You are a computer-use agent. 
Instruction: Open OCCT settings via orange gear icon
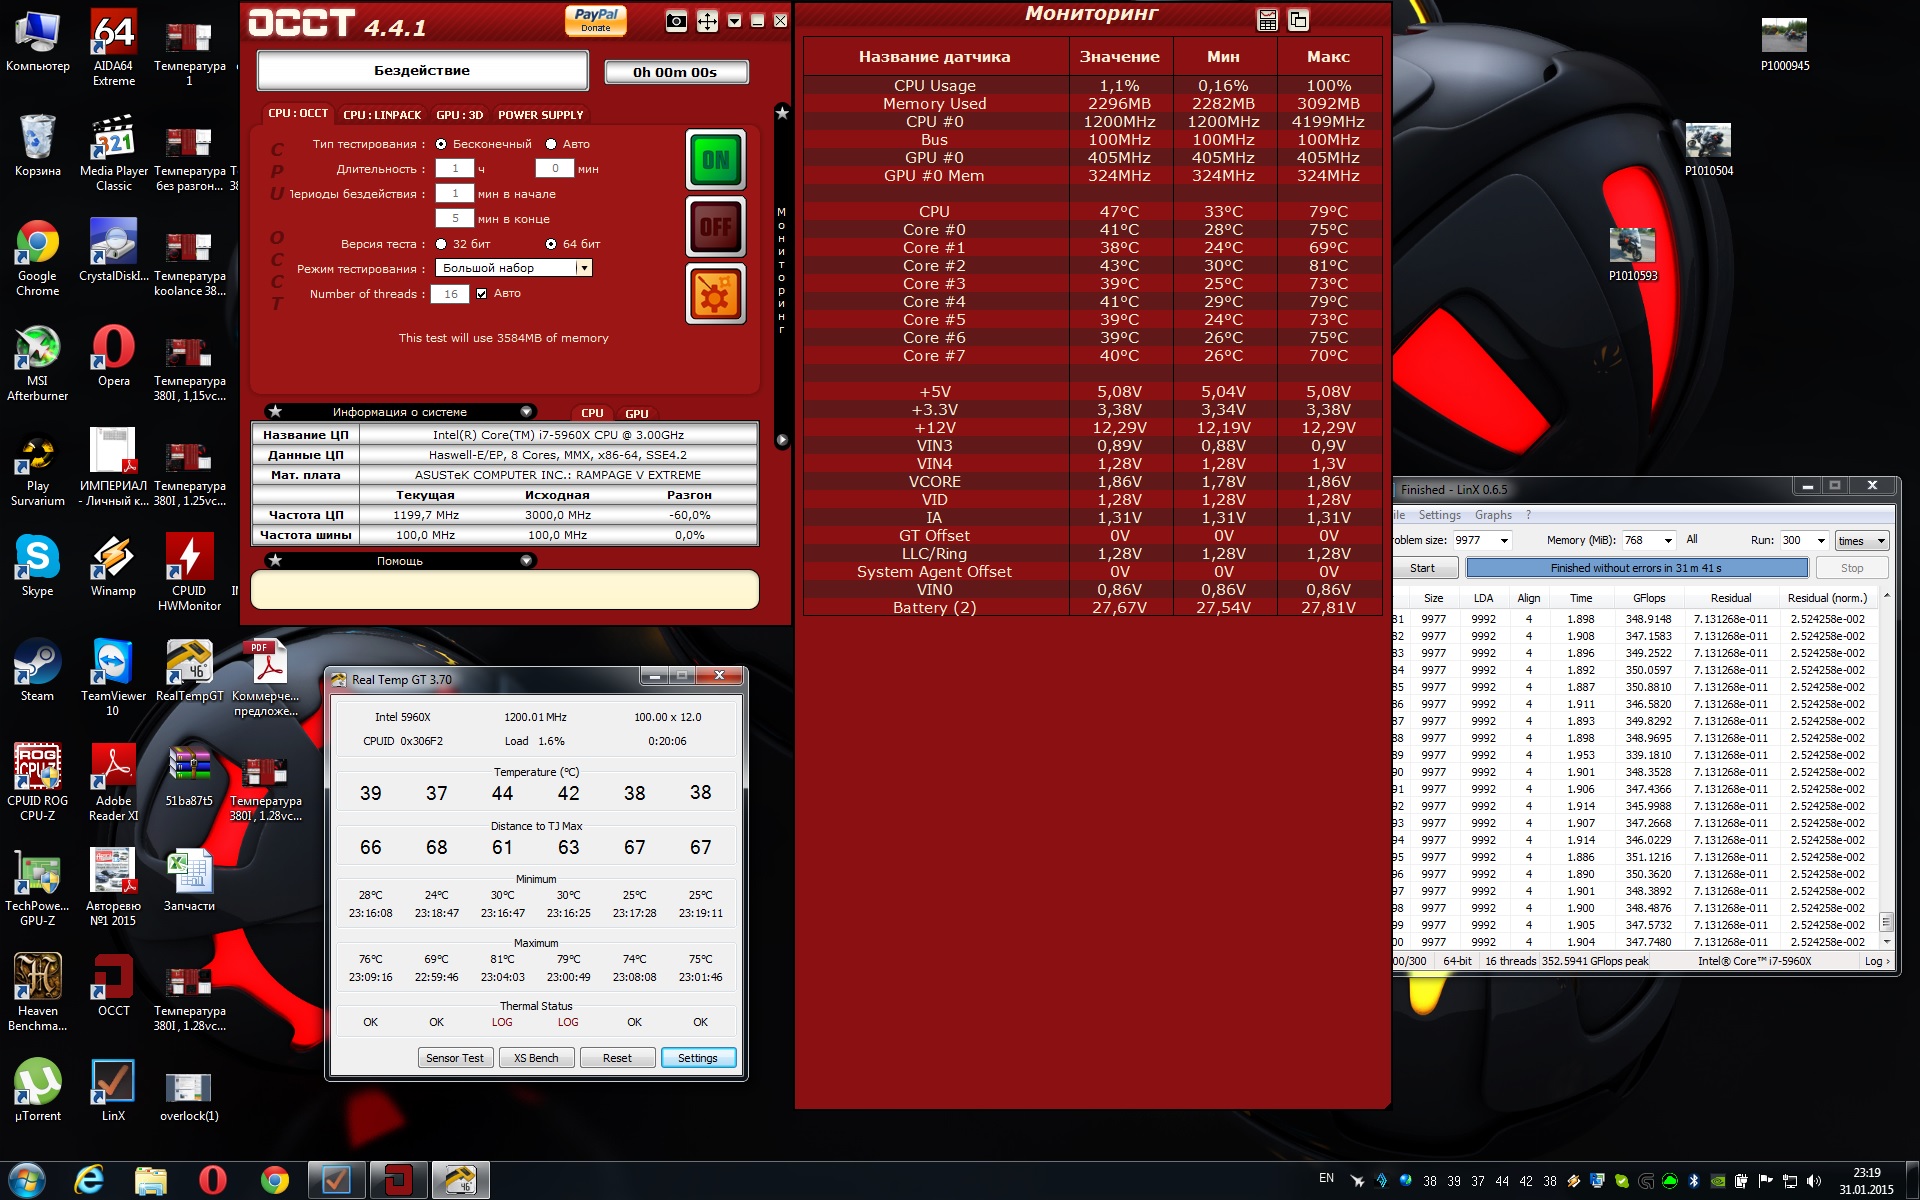click(x=715, y=295)
